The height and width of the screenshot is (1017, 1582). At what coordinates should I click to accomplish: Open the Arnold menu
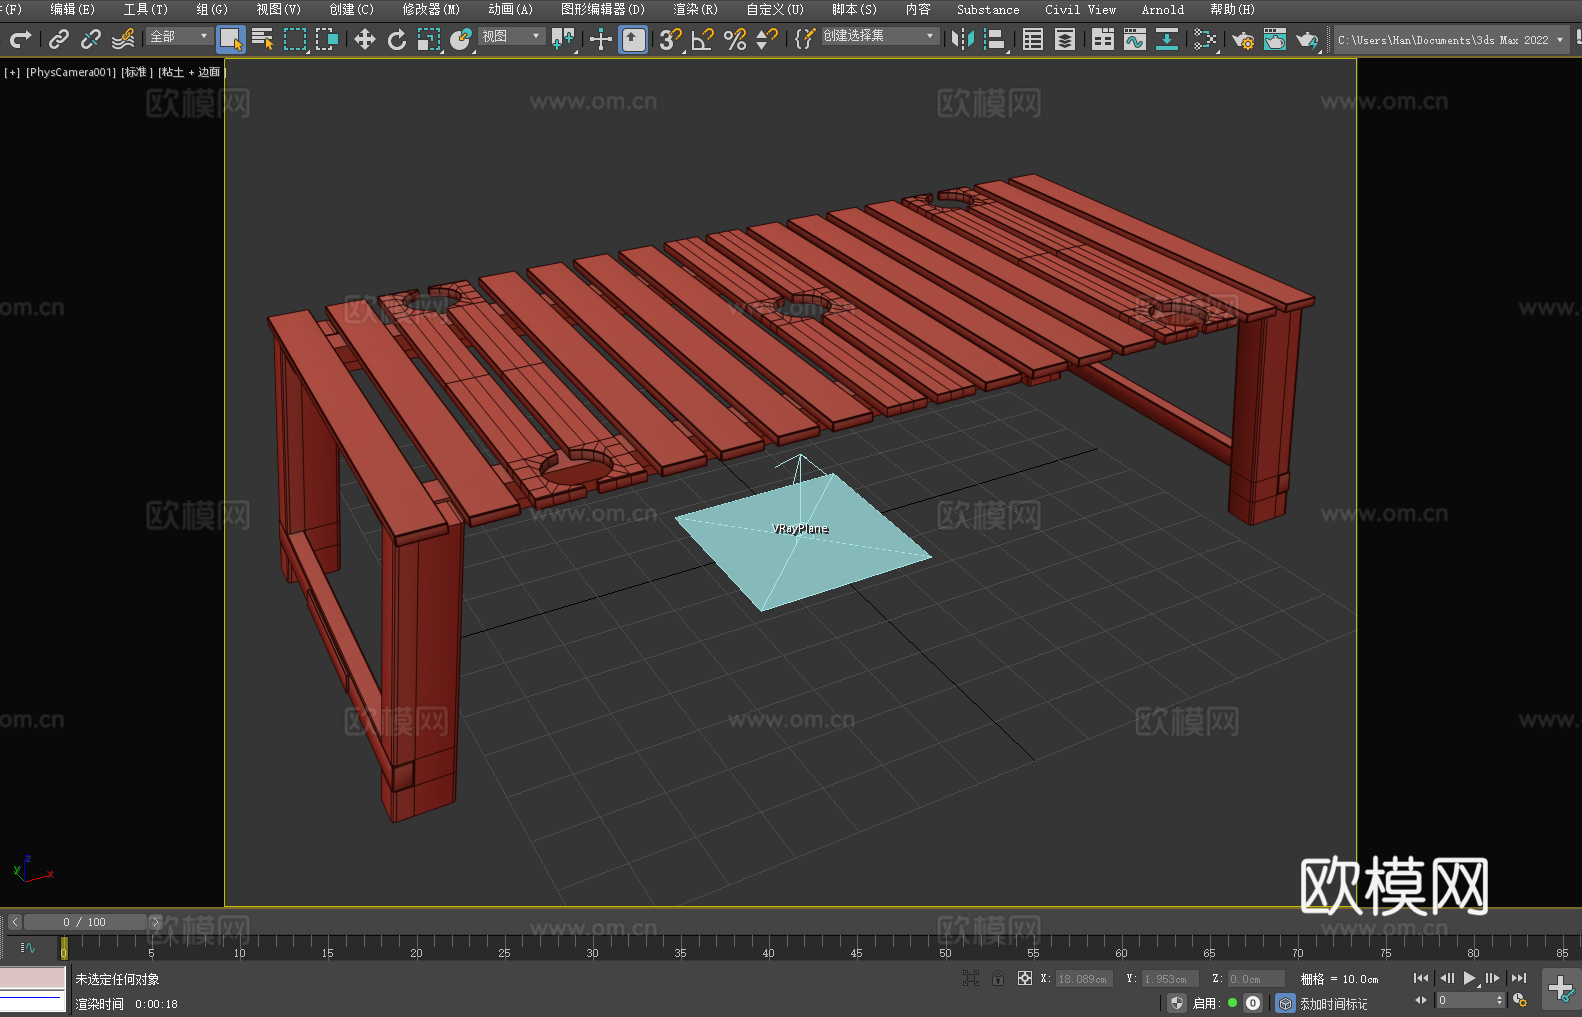(1162, 9)
